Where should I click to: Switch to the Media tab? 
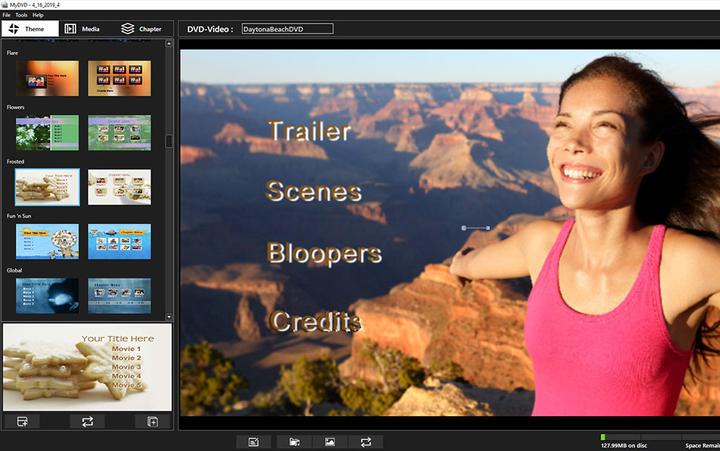[x=83, y=28]
